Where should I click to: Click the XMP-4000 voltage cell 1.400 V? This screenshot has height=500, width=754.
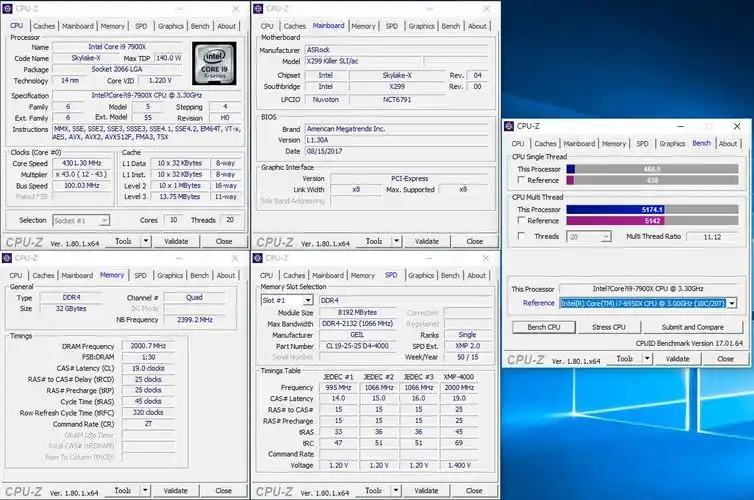(x=459, y=465)
